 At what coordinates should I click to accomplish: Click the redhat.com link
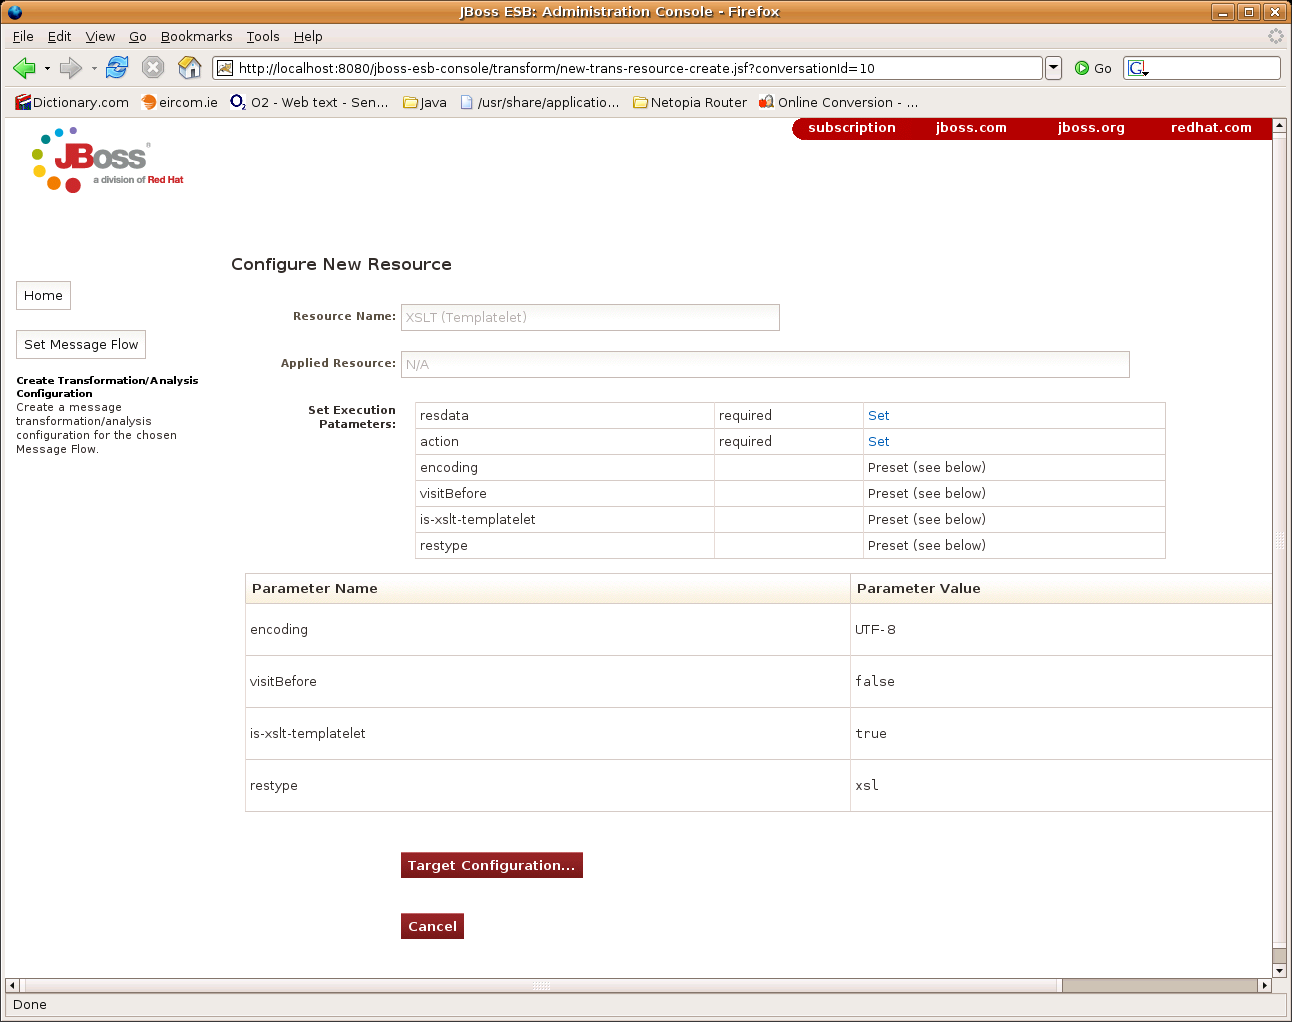pyautogui.click(x=1211, y=128)
